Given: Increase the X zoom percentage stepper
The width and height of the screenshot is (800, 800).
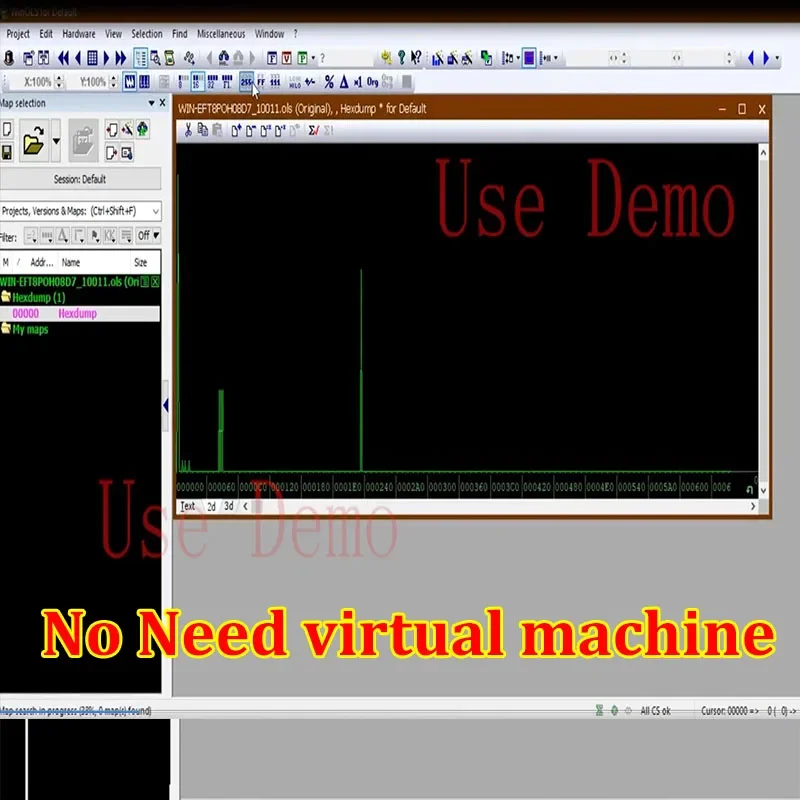Looking at the screenshot, I should coord(59,78).
